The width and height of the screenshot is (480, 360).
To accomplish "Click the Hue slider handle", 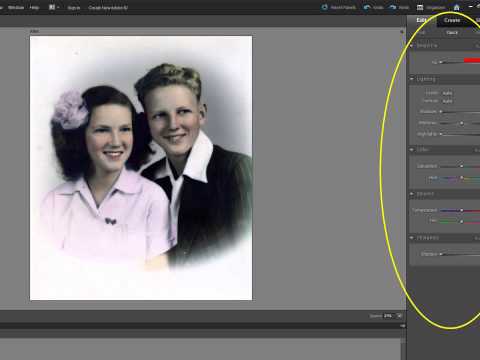I will click(462, 178).
